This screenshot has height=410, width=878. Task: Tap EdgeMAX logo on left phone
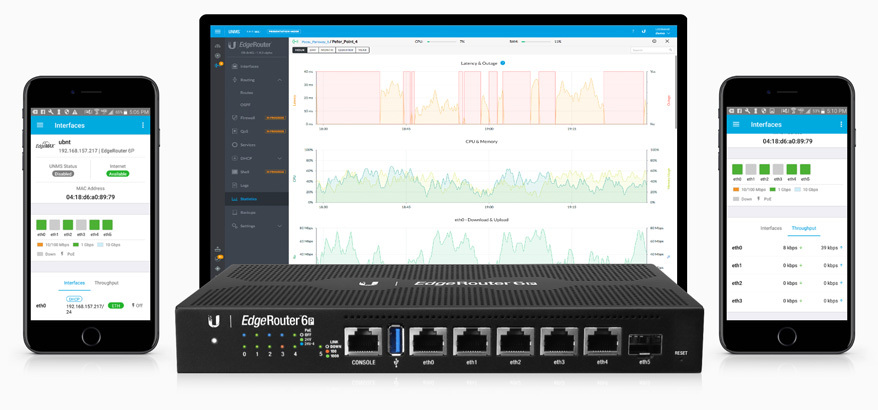44,146
